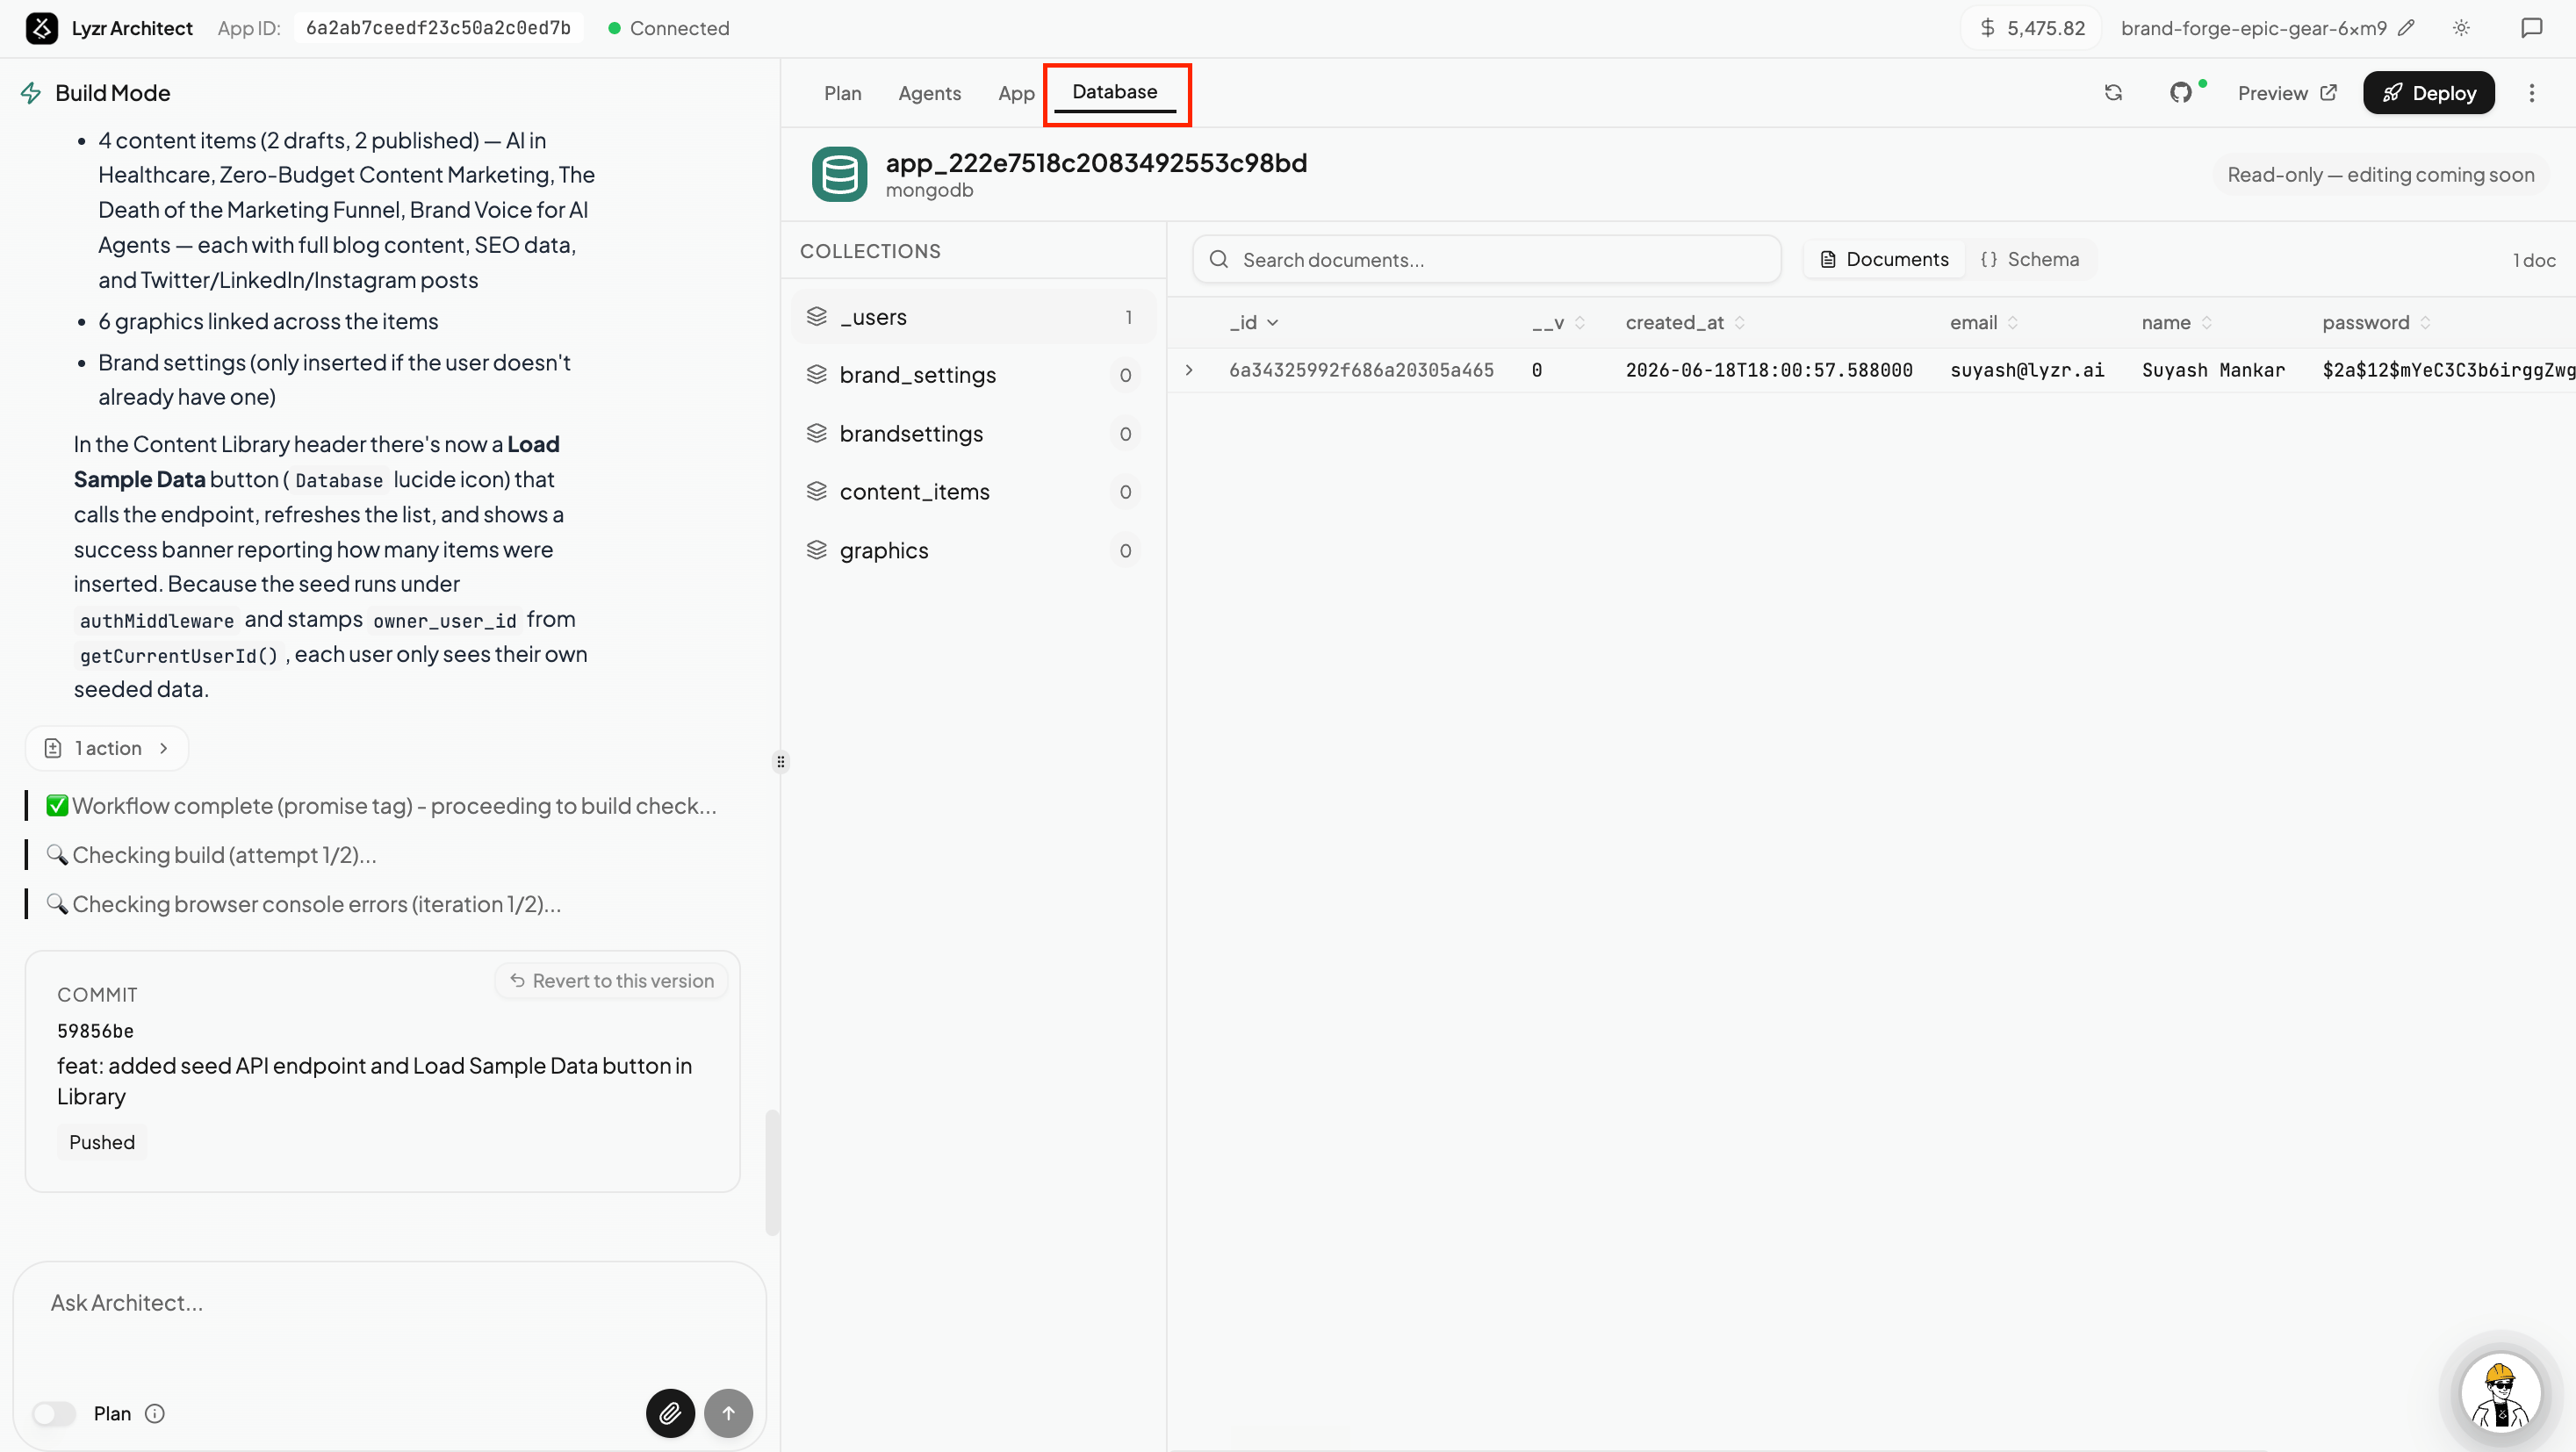Viewport: 2576px width, 1452px height.
Task: Click the 1 doc count label
Action: point(2534,260)
